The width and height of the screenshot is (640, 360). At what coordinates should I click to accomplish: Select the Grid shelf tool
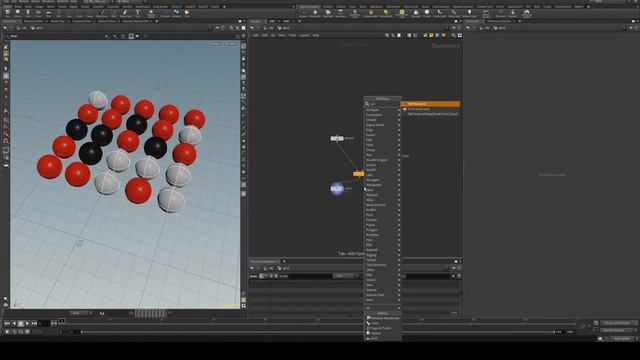(x=49, y=13)
